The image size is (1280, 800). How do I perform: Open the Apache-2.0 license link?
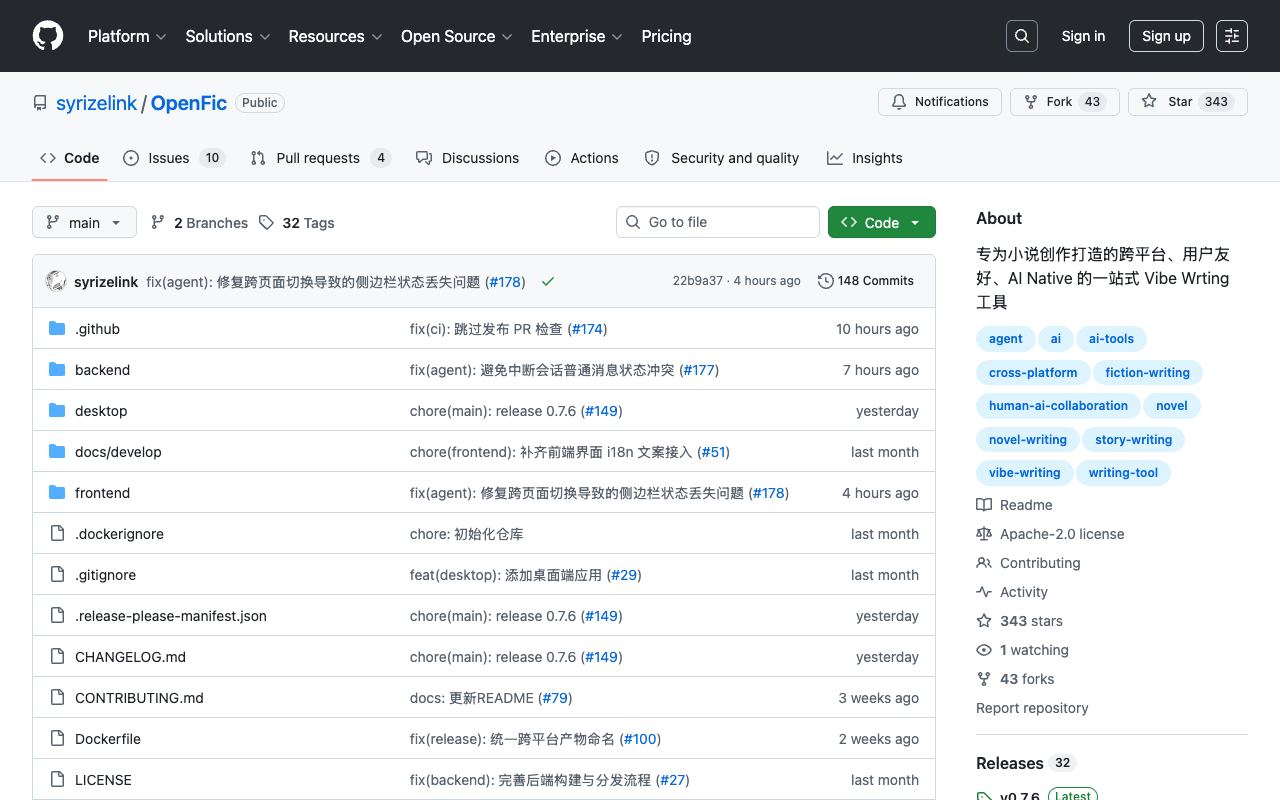(1062, 534)
